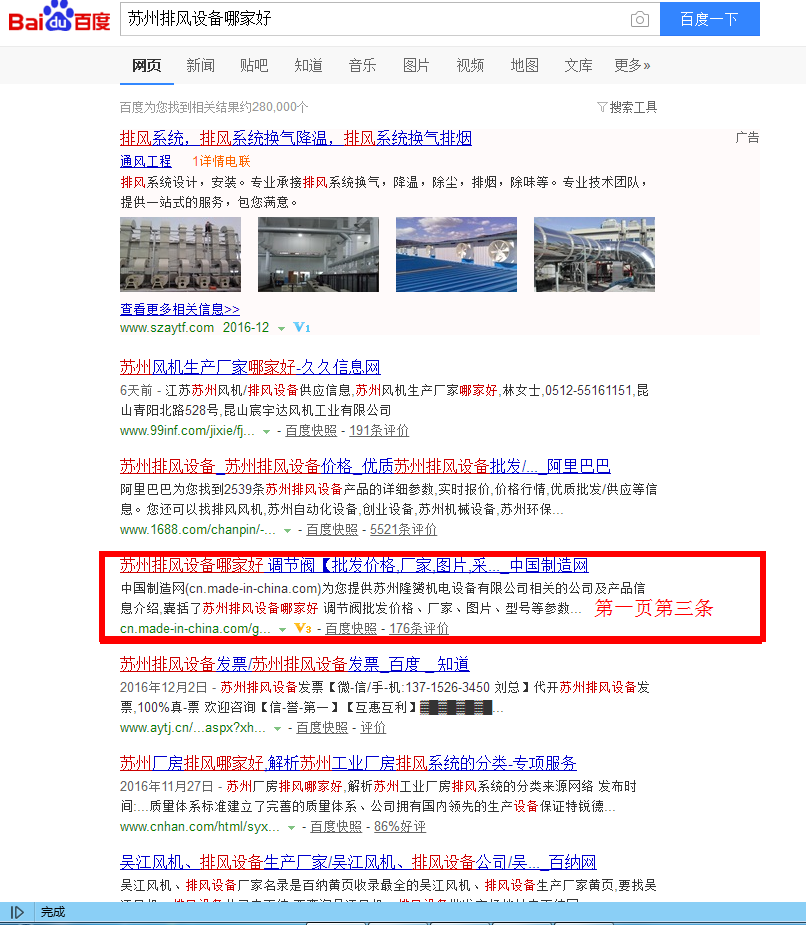Open result 苏州风机生产厂家哪家好-久久信息网

pos(250,367)
